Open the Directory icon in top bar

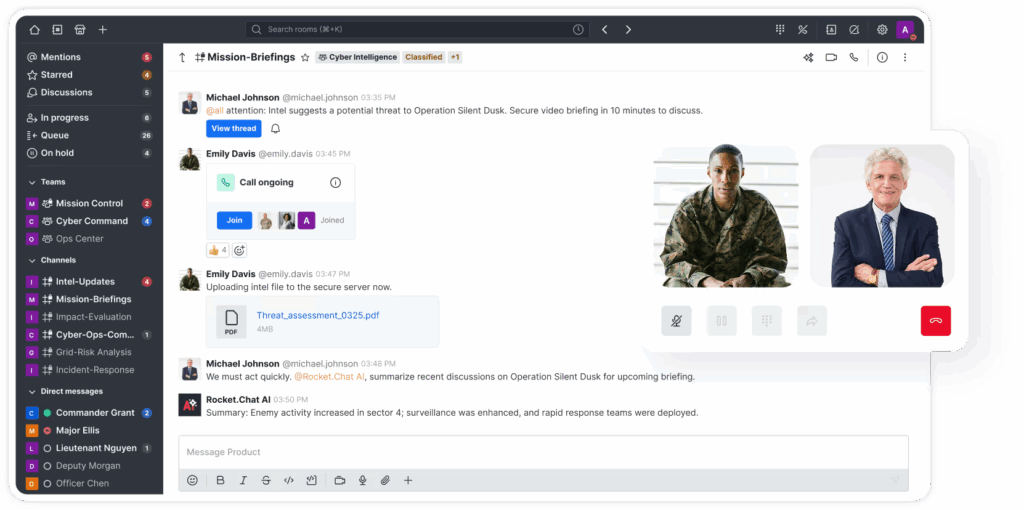[57, 29]
